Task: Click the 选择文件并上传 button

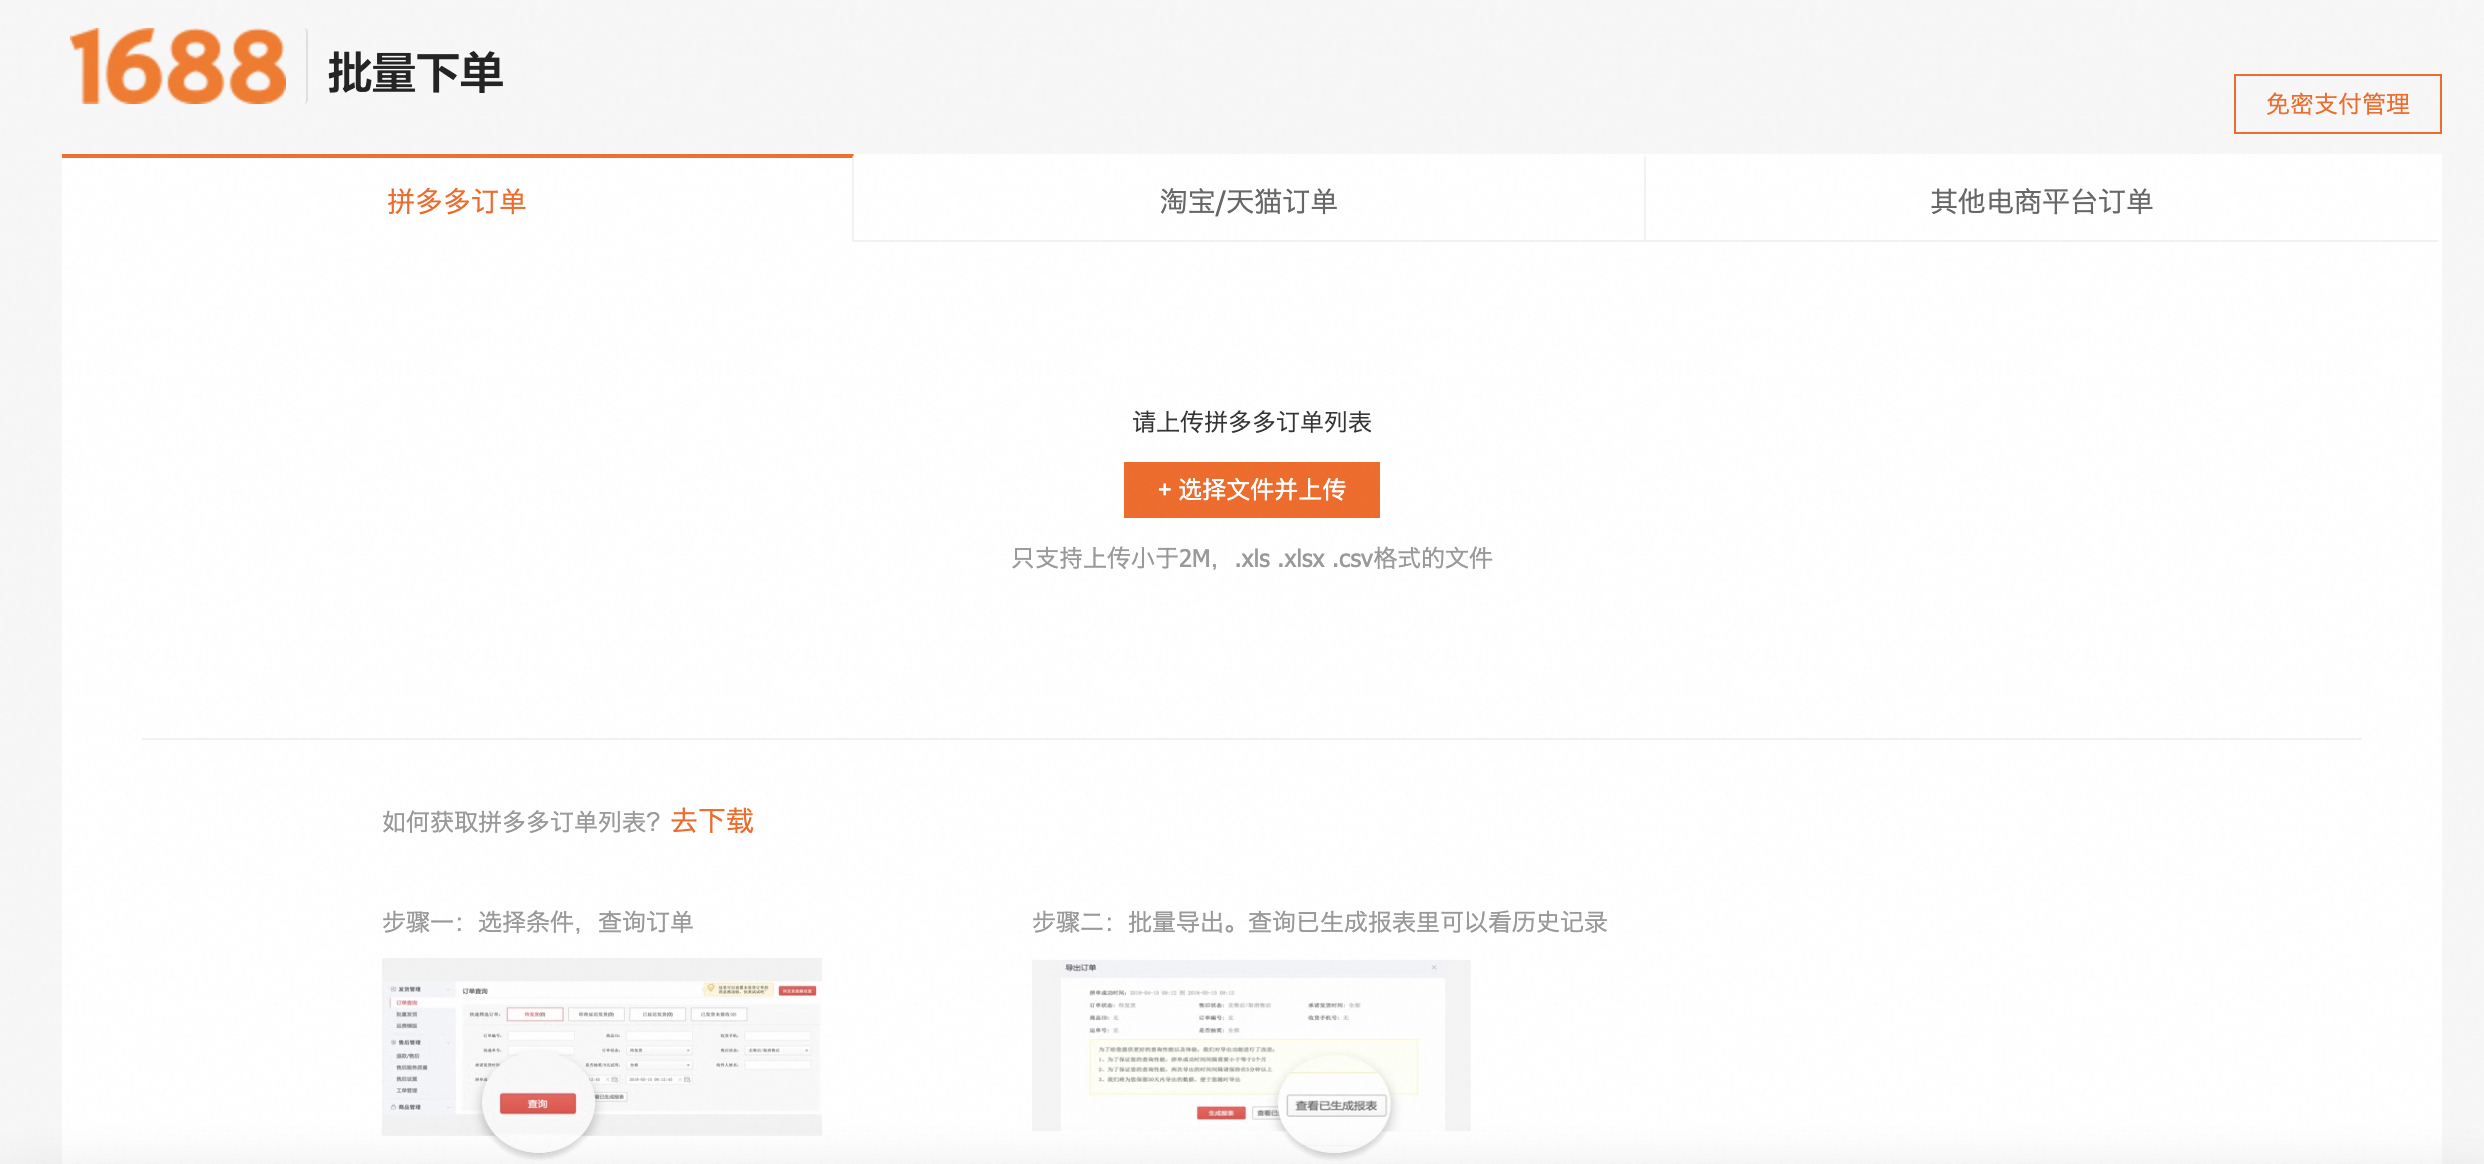Action: pyautogui.click(x=1252, y=490)
